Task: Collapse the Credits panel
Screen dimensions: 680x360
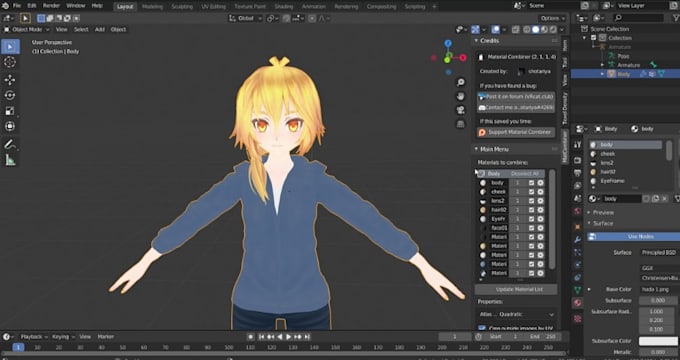Action: point(476,40)
